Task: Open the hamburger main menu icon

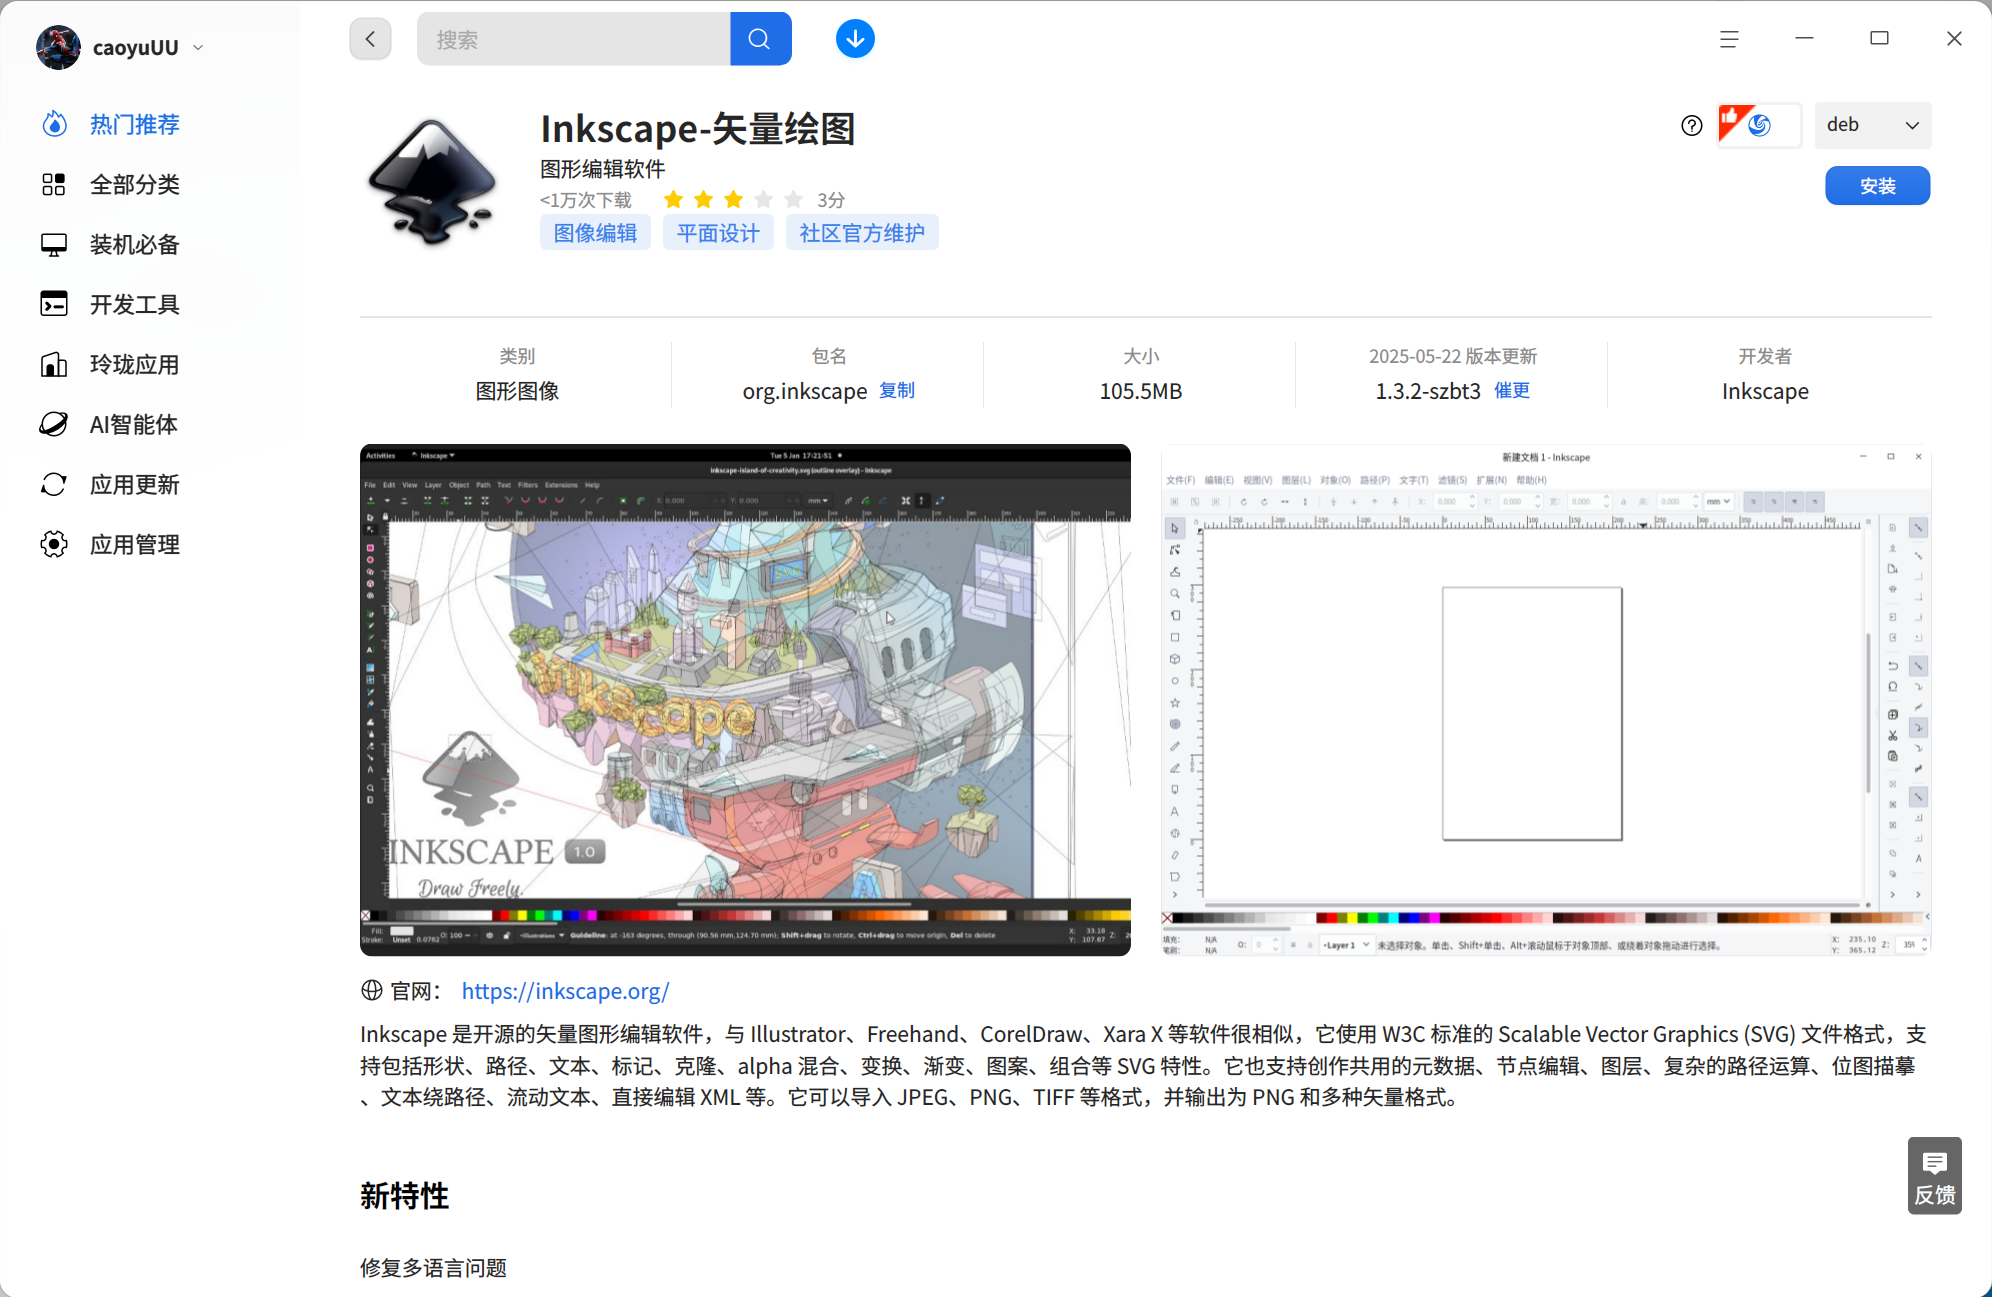Action: [1729, 39]
